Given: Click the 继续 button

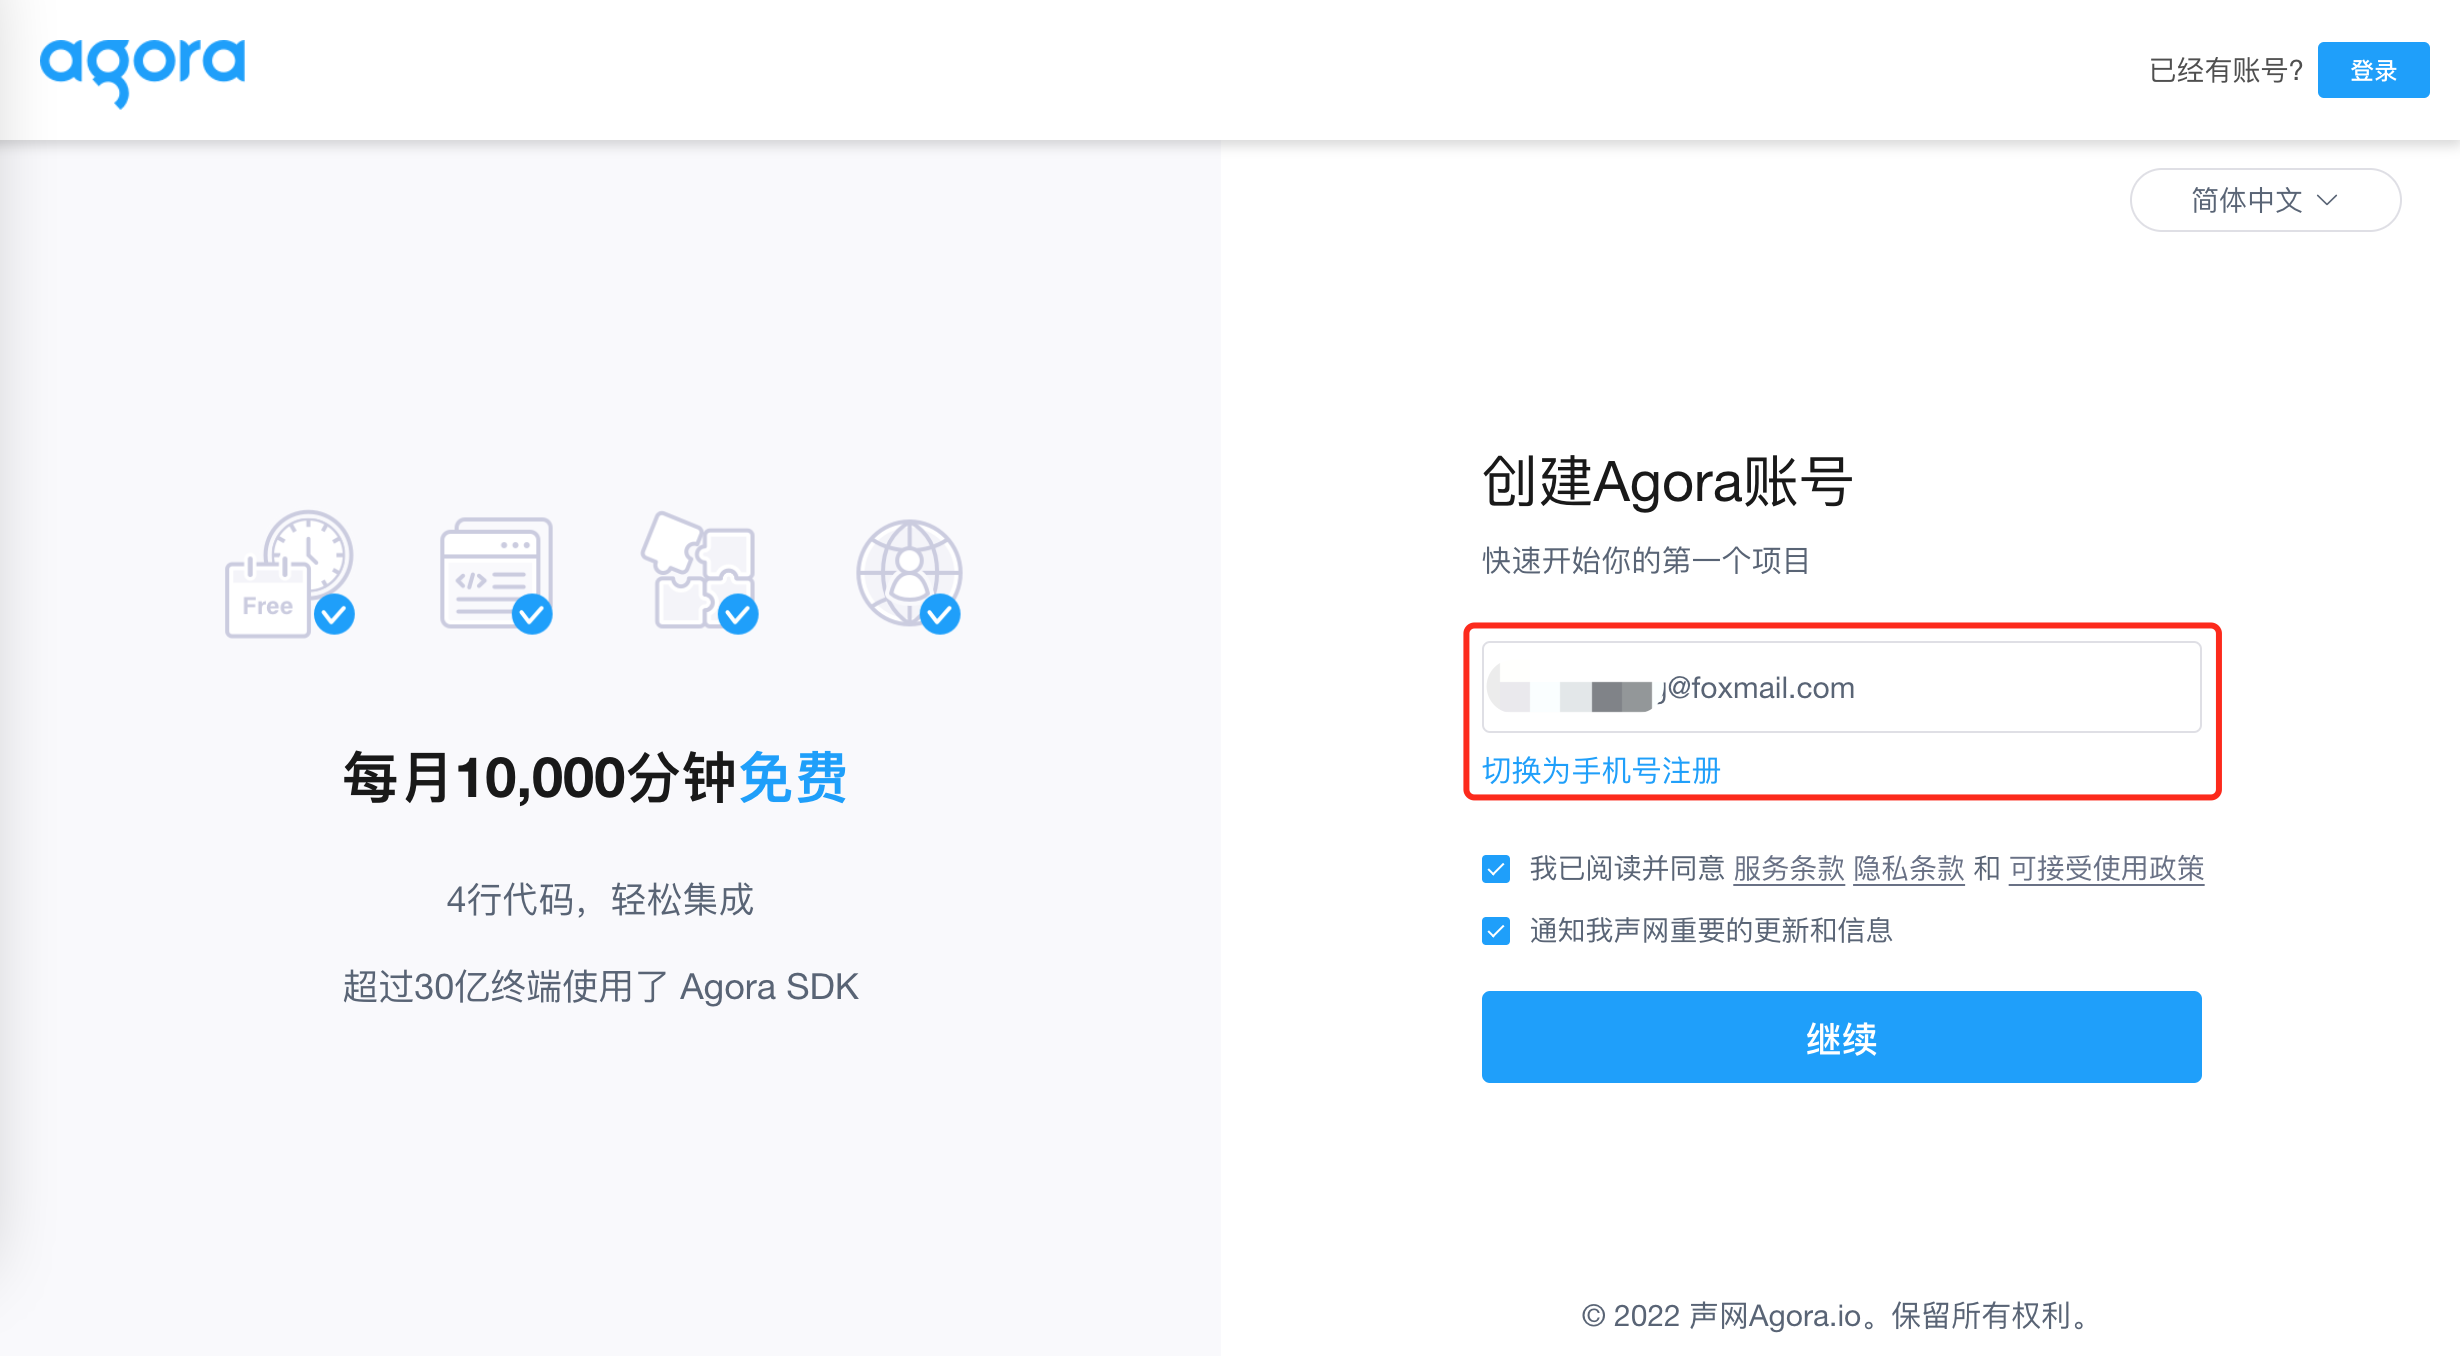Looking at the screenshot, I should pos(1841,1037).
